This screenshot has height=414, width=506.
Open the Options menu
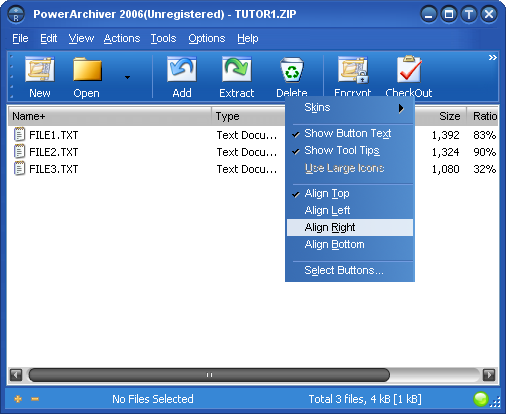point(207,38)
